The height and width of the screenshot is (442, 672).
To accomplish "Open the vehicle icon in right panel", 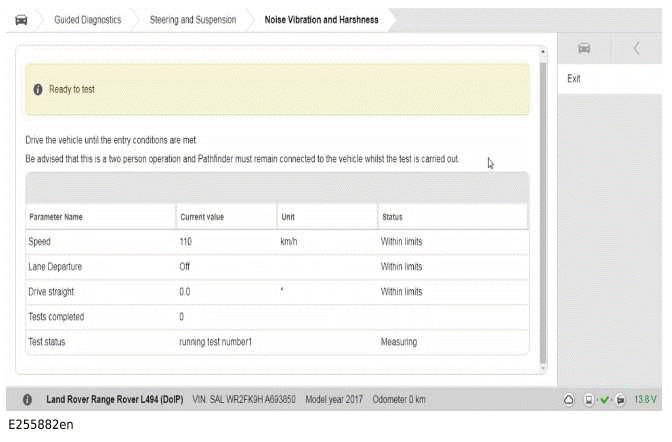I will [x=584, y=48].
